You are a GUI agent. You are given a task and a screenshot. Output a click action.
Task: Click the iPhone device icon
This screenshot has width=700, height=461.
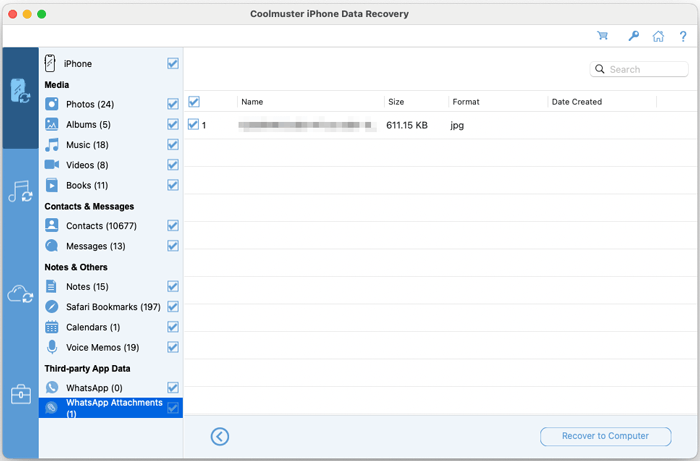(50, 63)
